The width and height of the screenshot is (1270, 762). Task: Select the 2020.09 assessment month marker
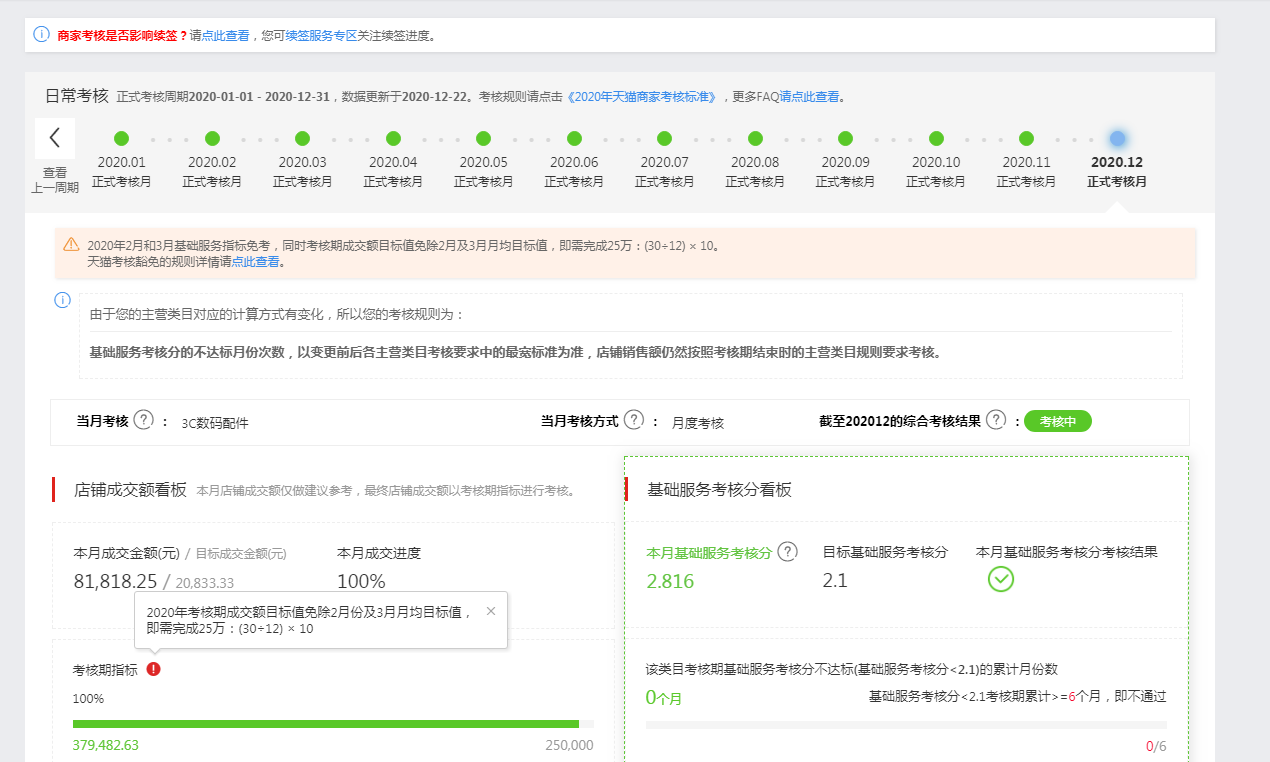click(846, 139)
